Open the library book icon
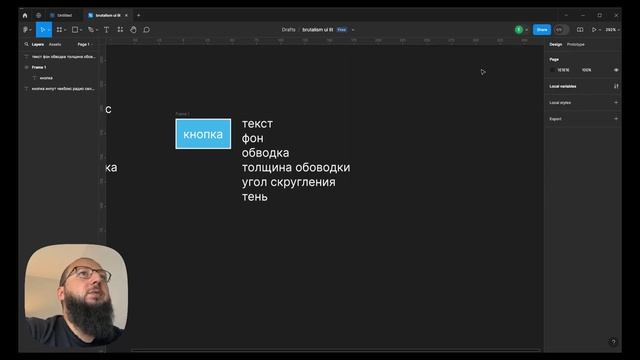Viewport: 640px width, 360px height. (580, 30)
